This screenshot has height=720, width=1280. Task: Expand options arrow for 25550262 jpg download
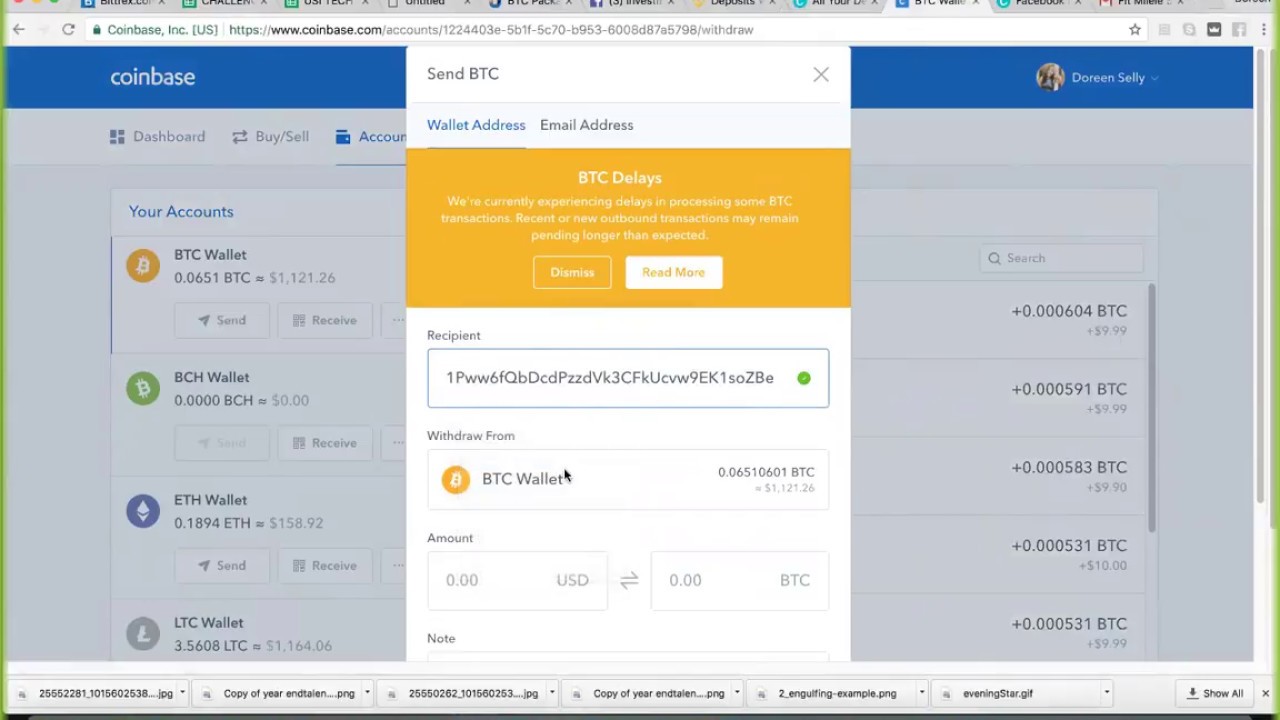(x=552, y=693)
